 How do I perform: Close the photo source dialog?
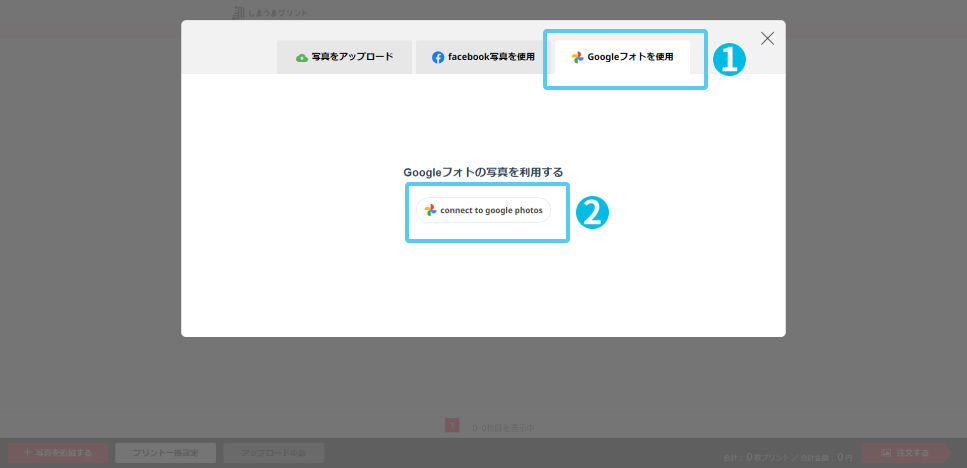[x=767, y=38]
